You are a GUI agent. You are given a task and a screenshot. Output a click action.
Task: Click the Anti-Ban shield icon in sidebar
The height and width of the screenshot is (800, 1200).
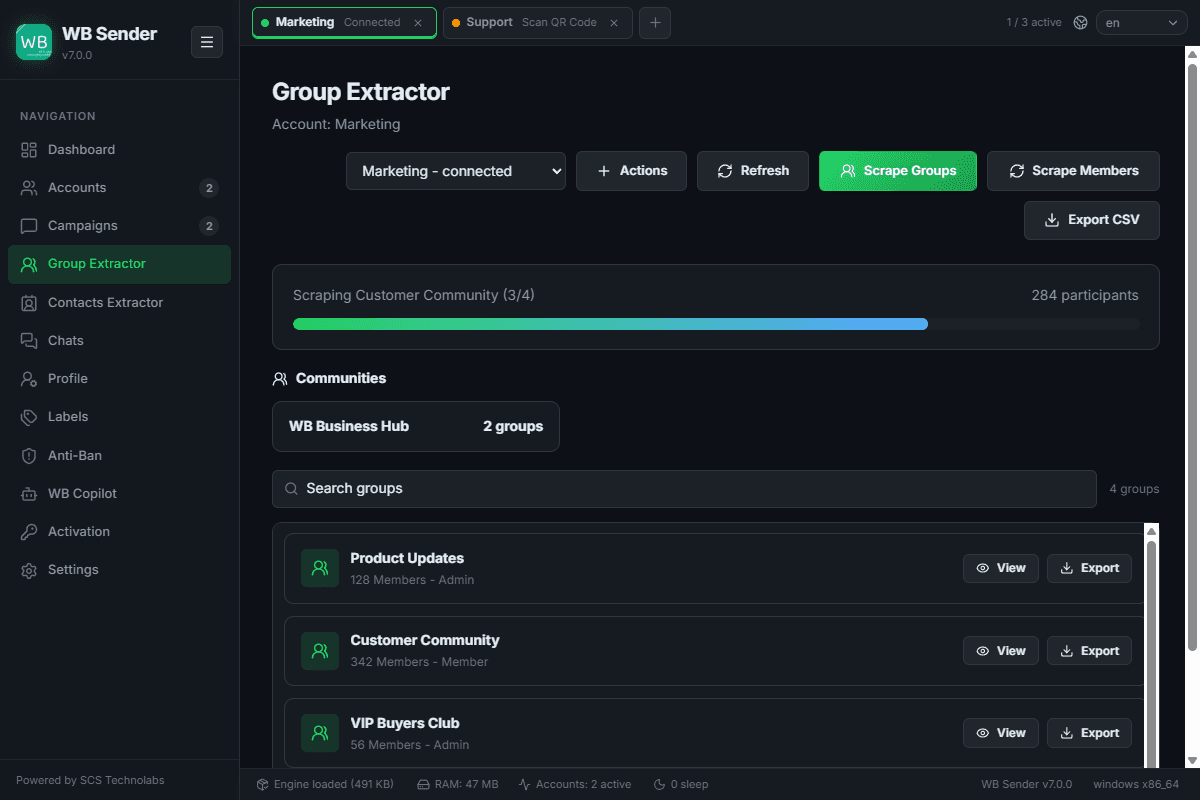pyautogui.click(x=29, y=455)
